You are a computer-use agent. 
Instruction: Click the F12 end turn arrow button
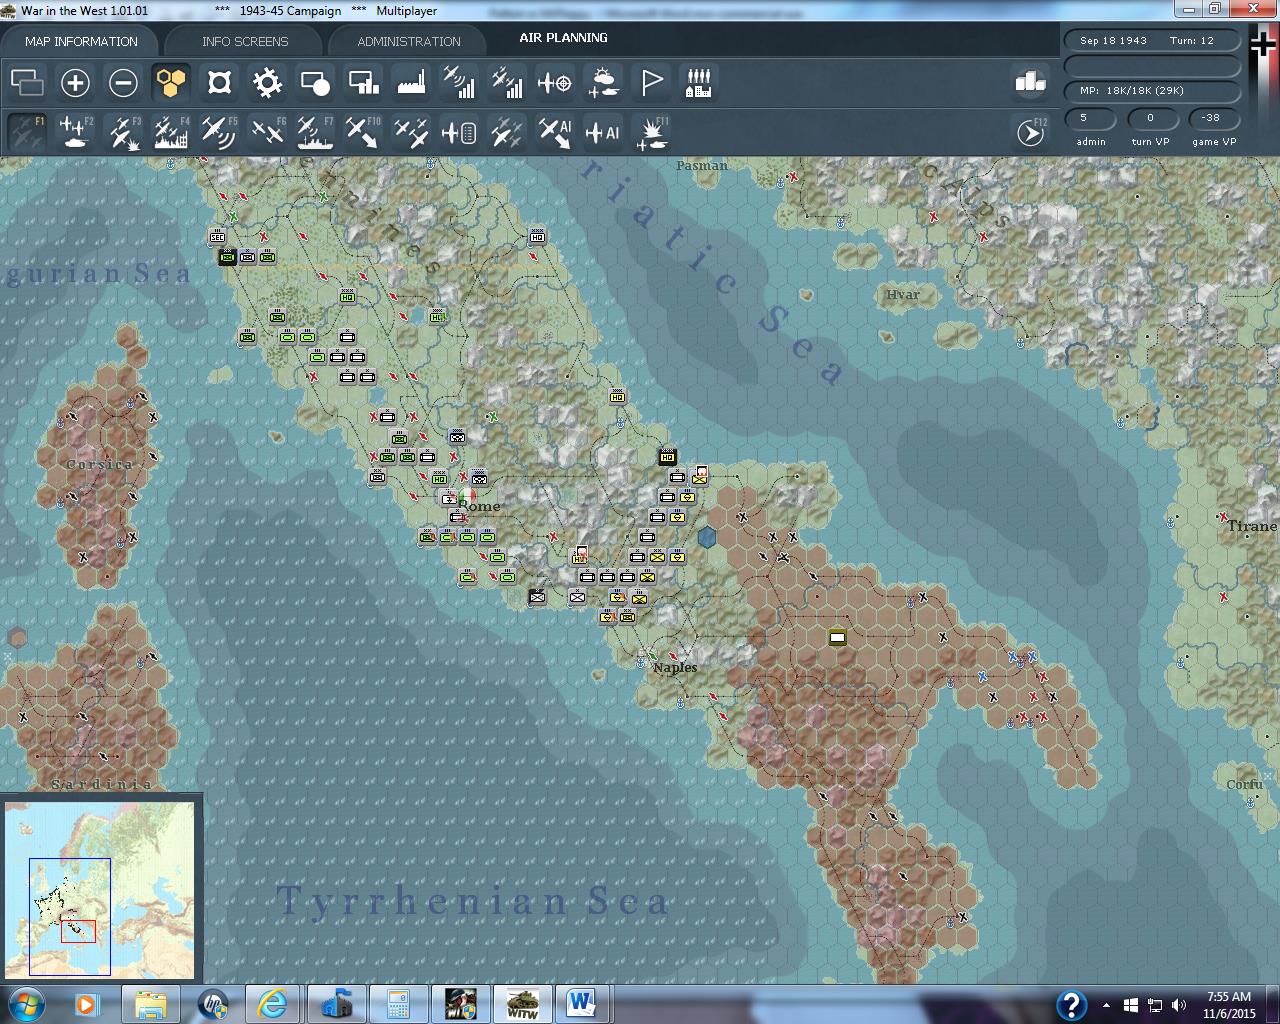(x=1030, y=132)
